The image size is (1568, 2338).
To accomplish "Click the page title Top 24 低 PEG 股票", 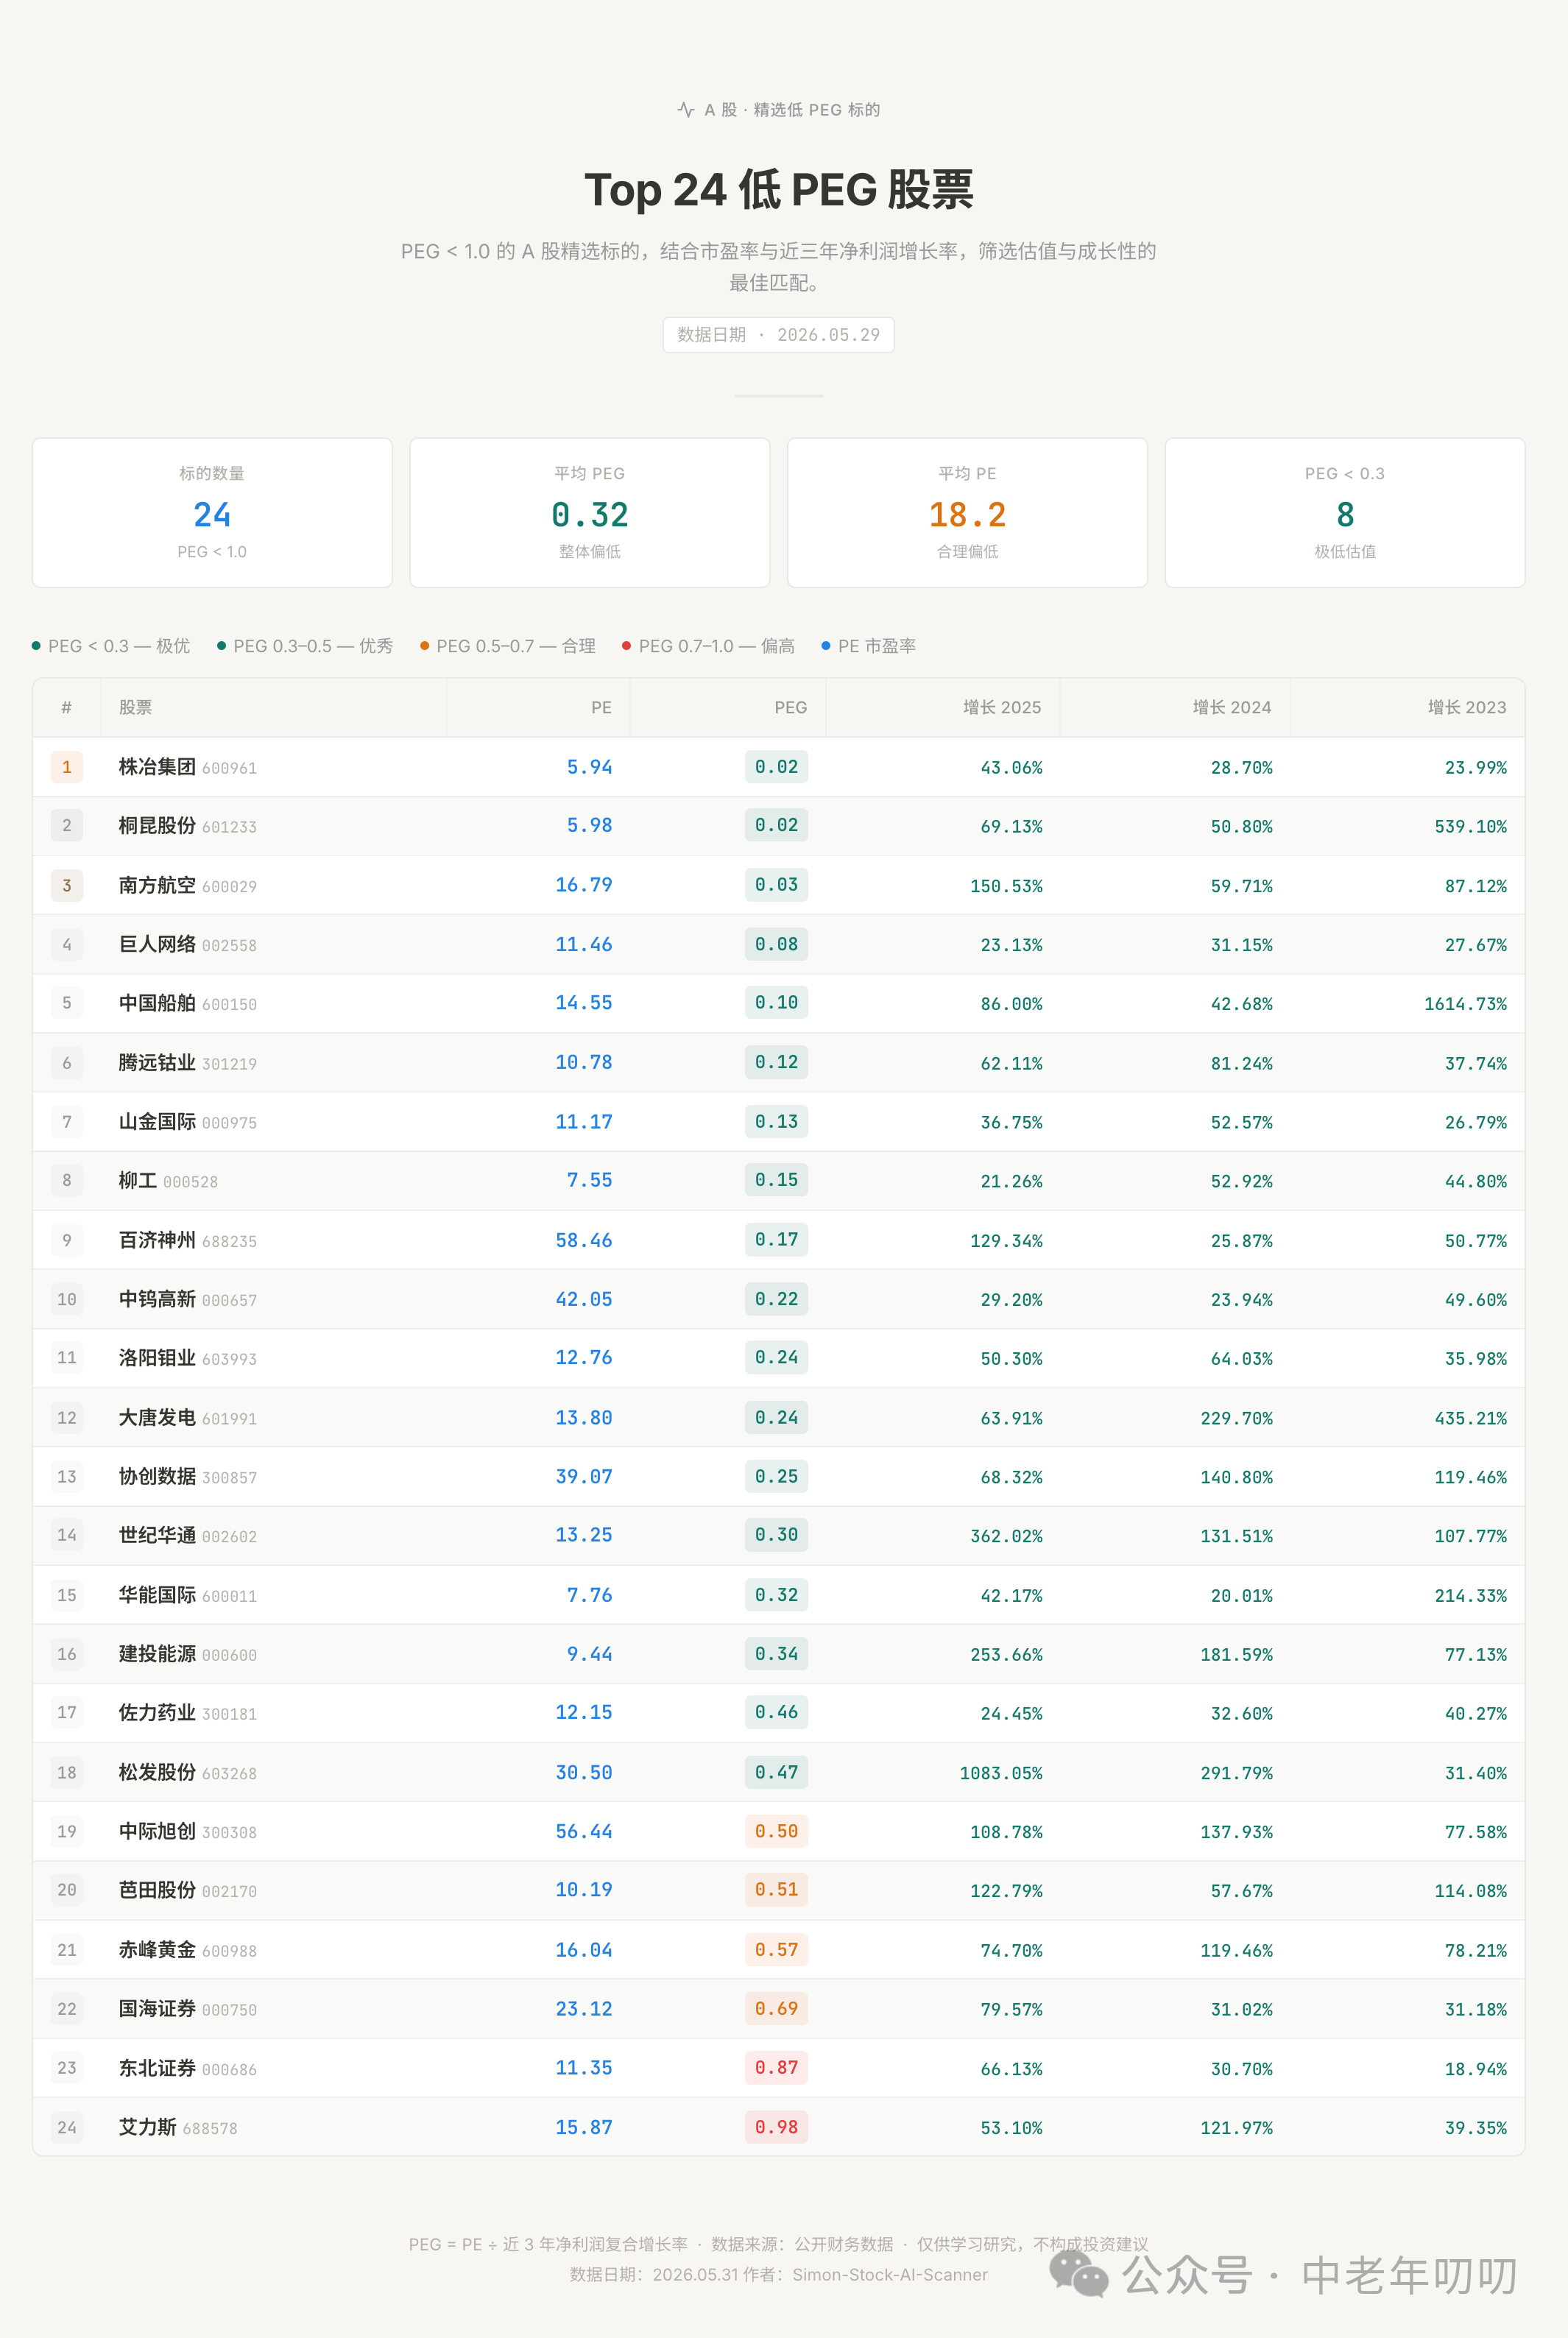I will 779,190.
